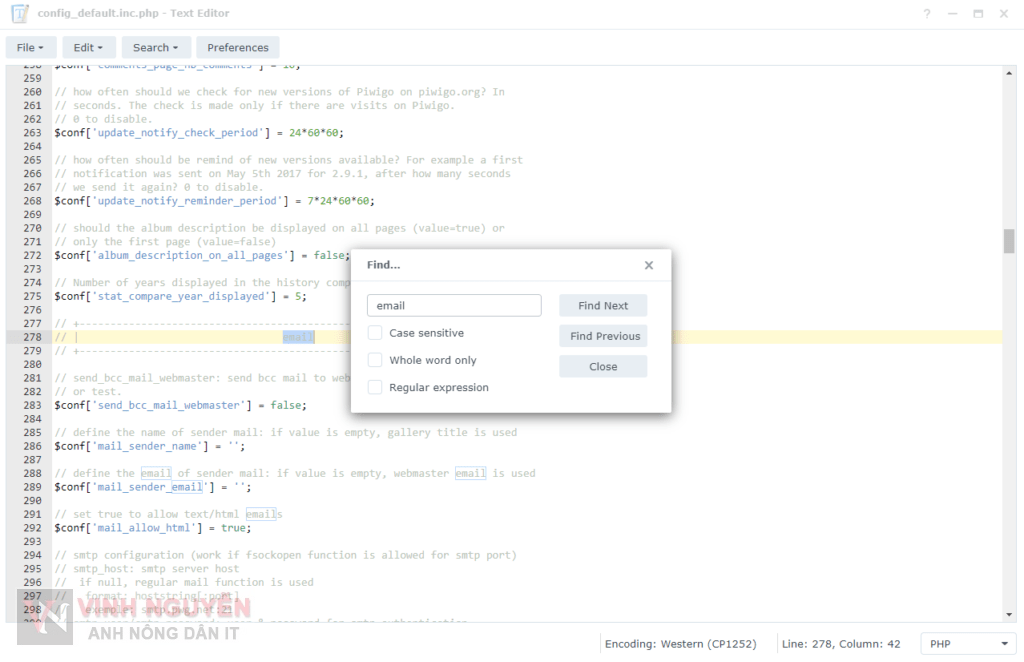Click the Encoding: Western (CP1252) indicator
1024x662 pixels.
tap(682, 644)
